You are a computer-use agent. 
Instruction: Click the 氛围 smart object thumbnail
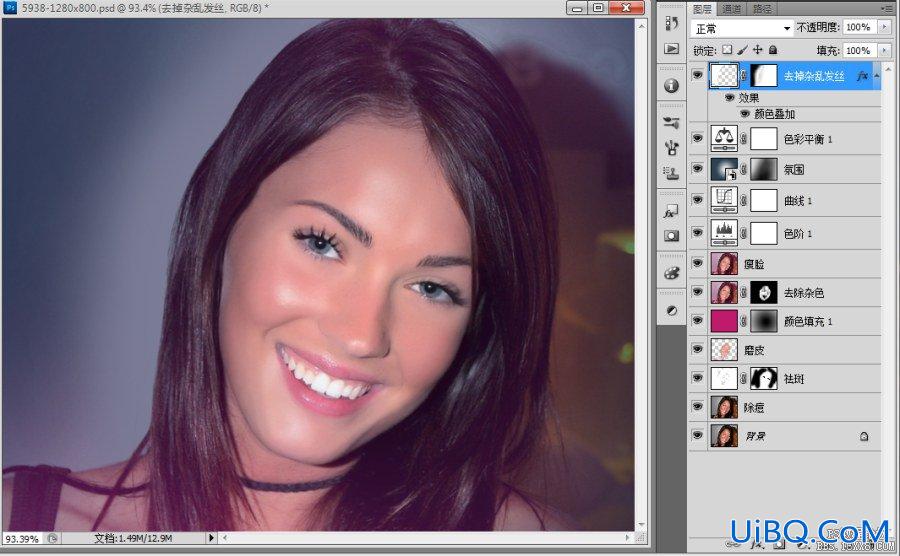[x=724, y=169]
